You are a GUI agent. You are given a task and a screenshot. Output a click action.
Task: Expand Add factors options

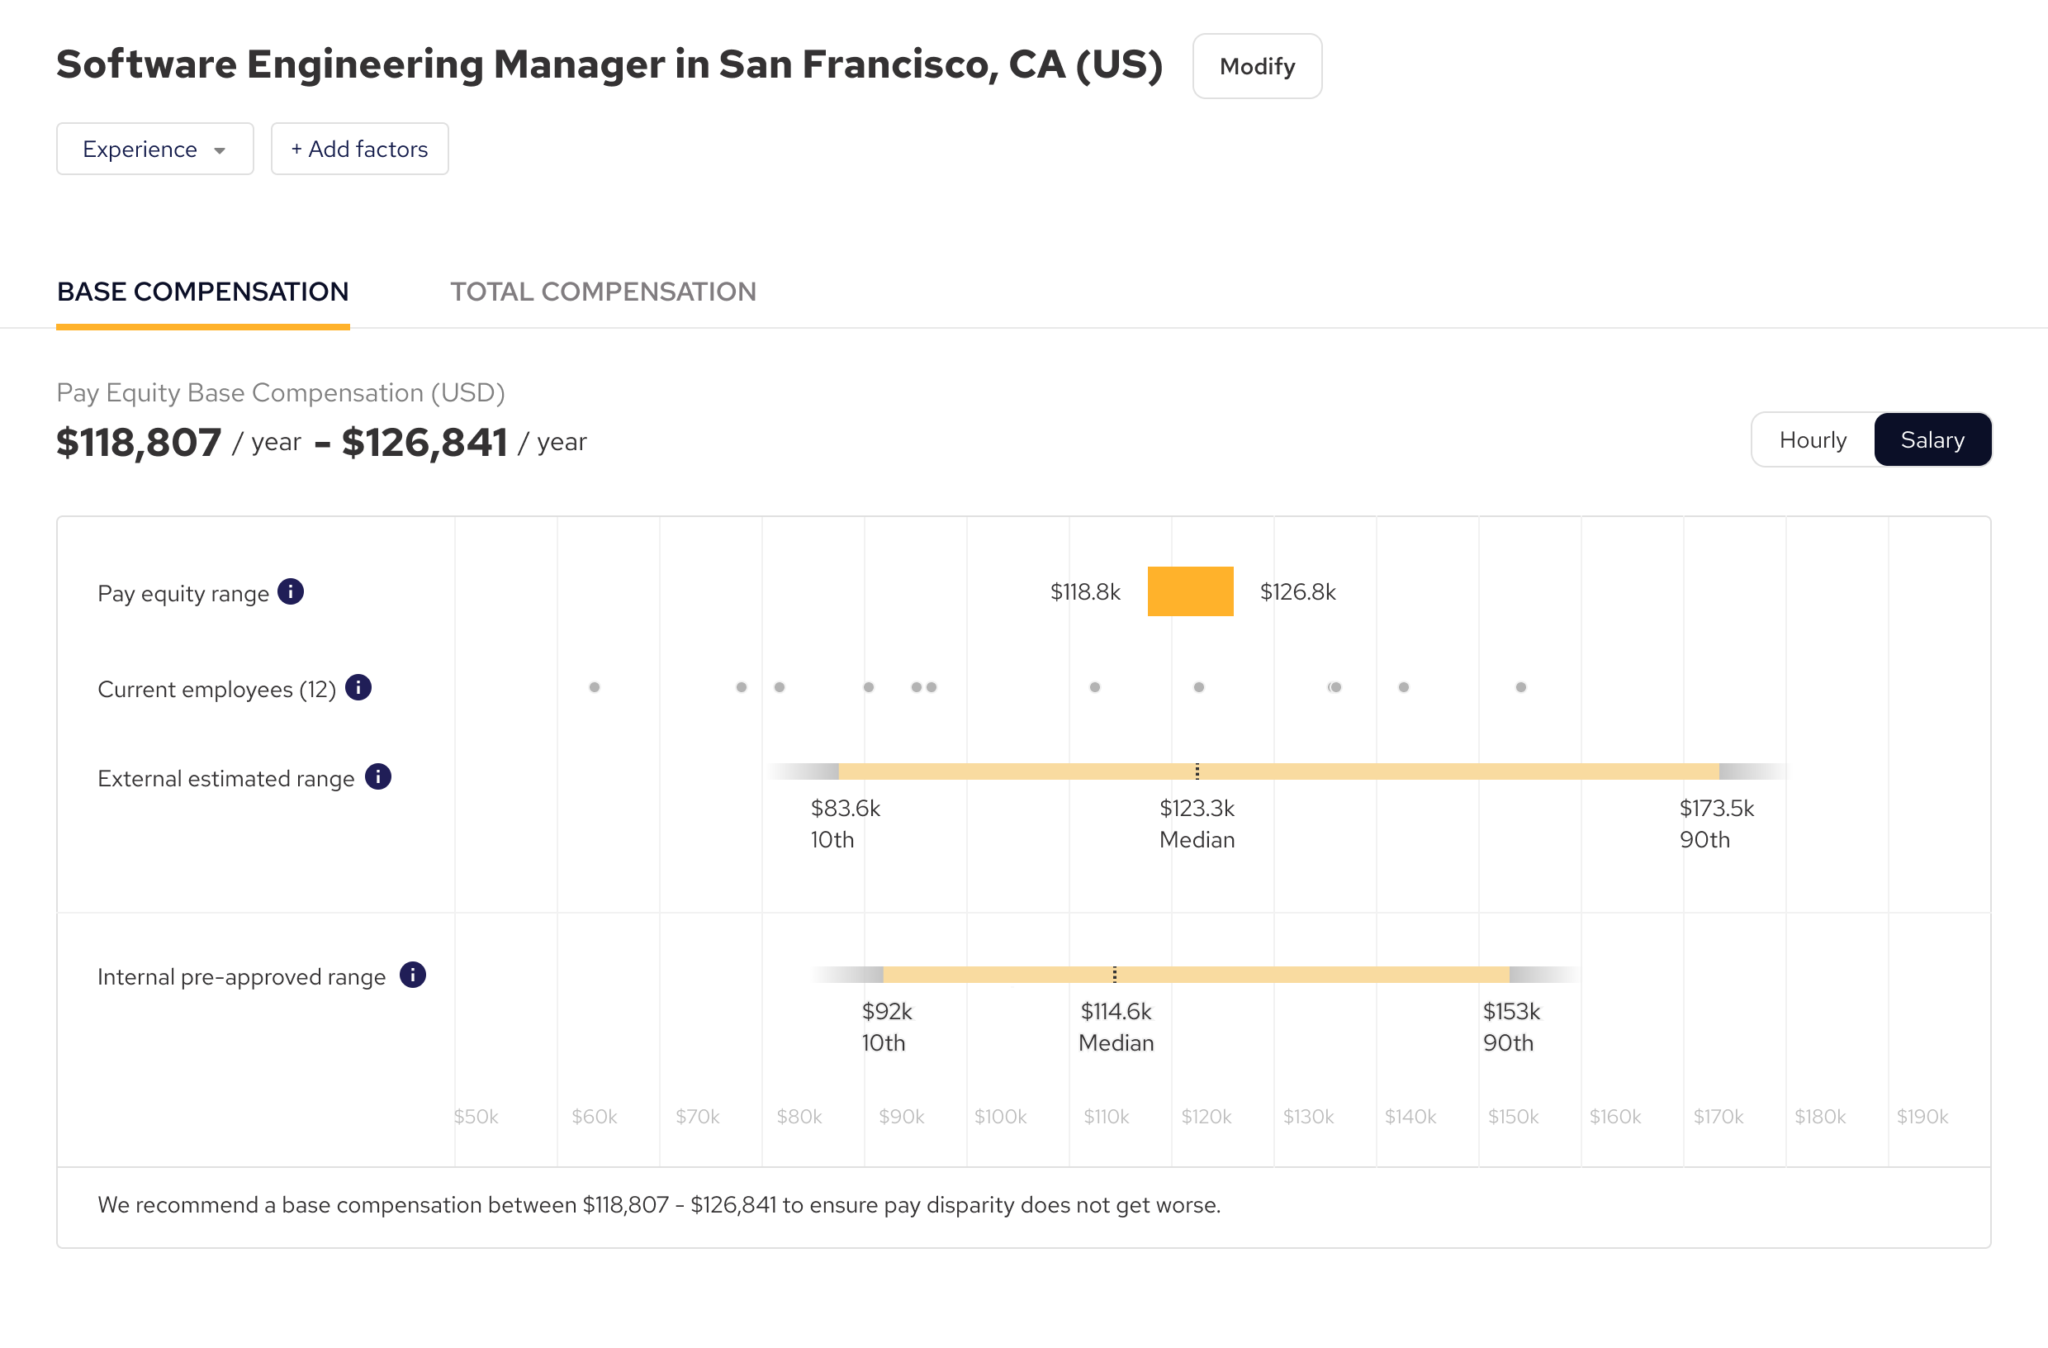pyautogui.click(x=359, y=148)
